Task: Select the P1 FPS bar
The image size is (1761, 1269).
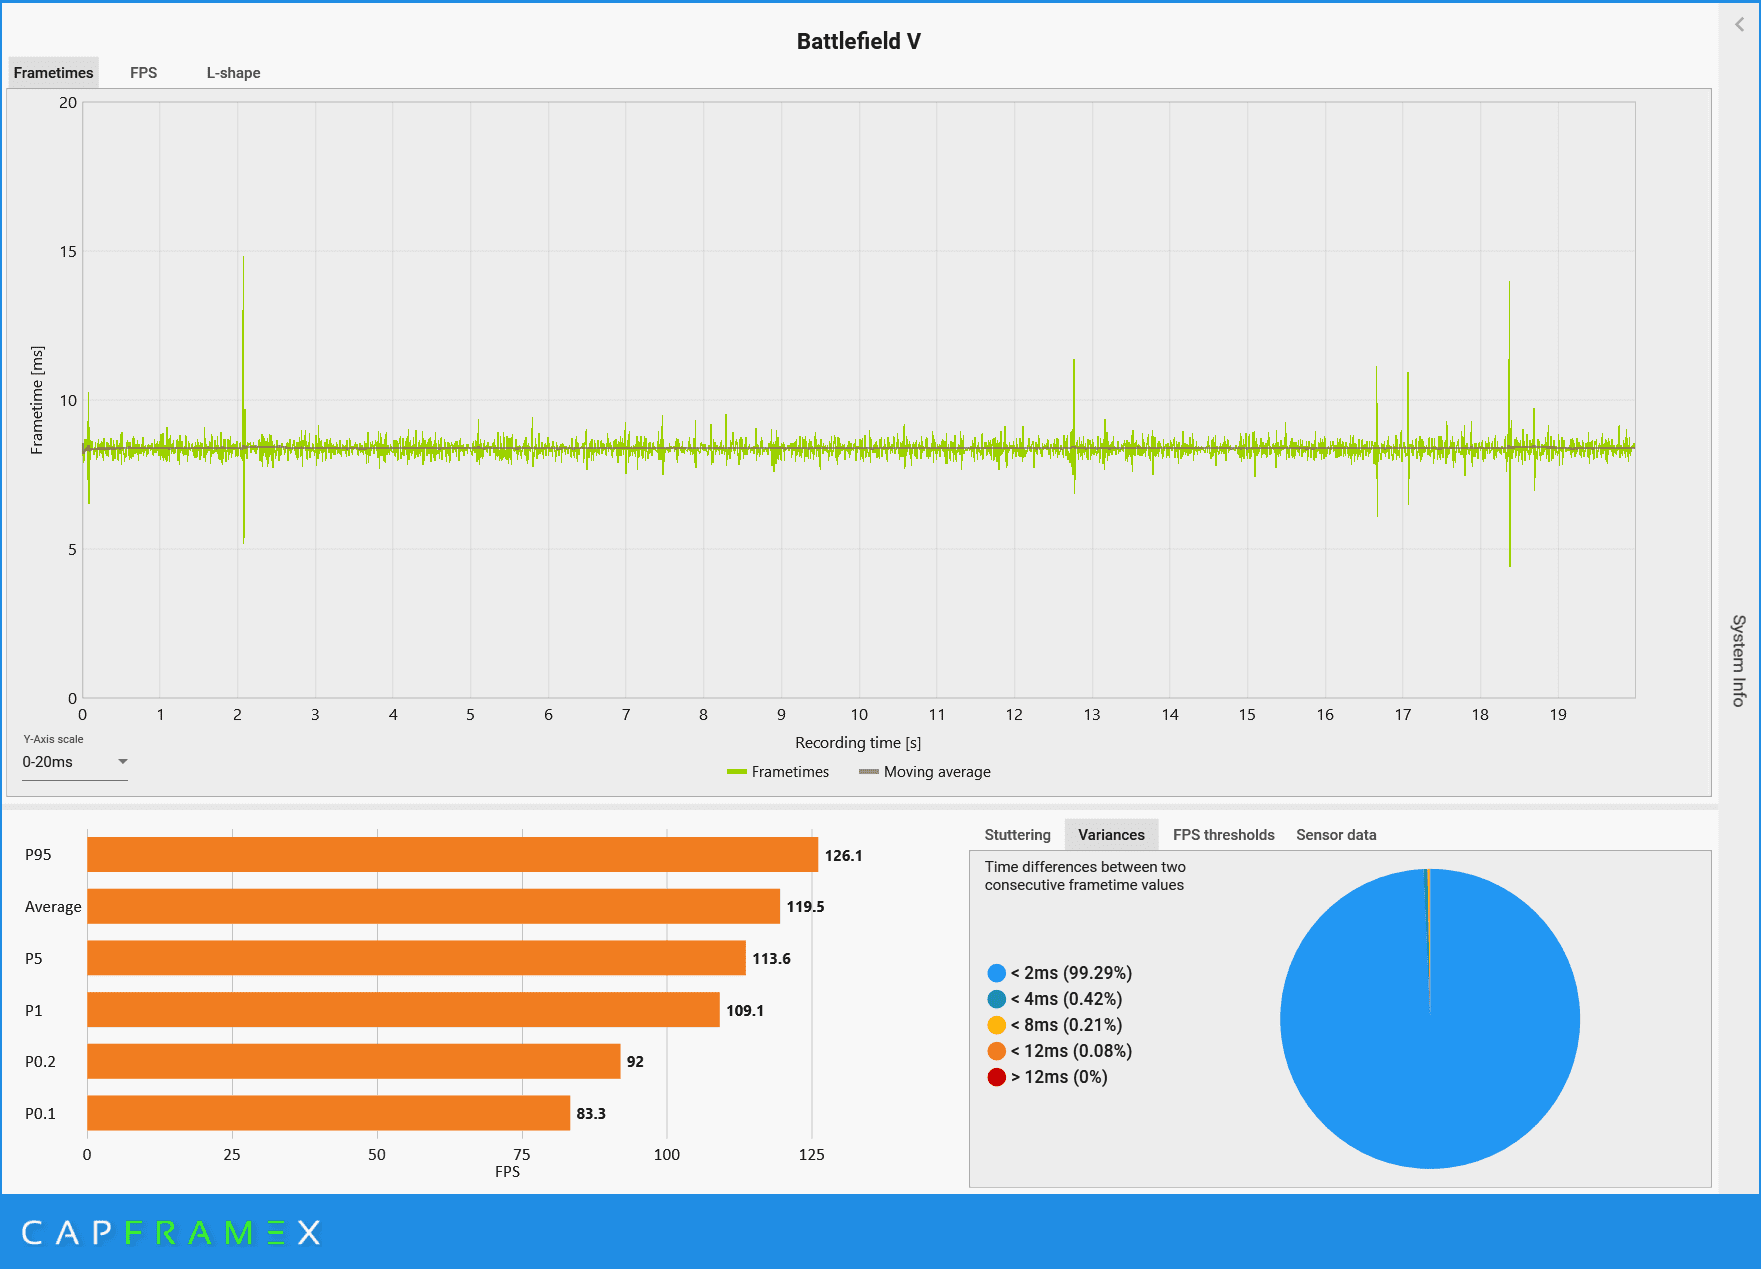Action: tap(403, 1010)
